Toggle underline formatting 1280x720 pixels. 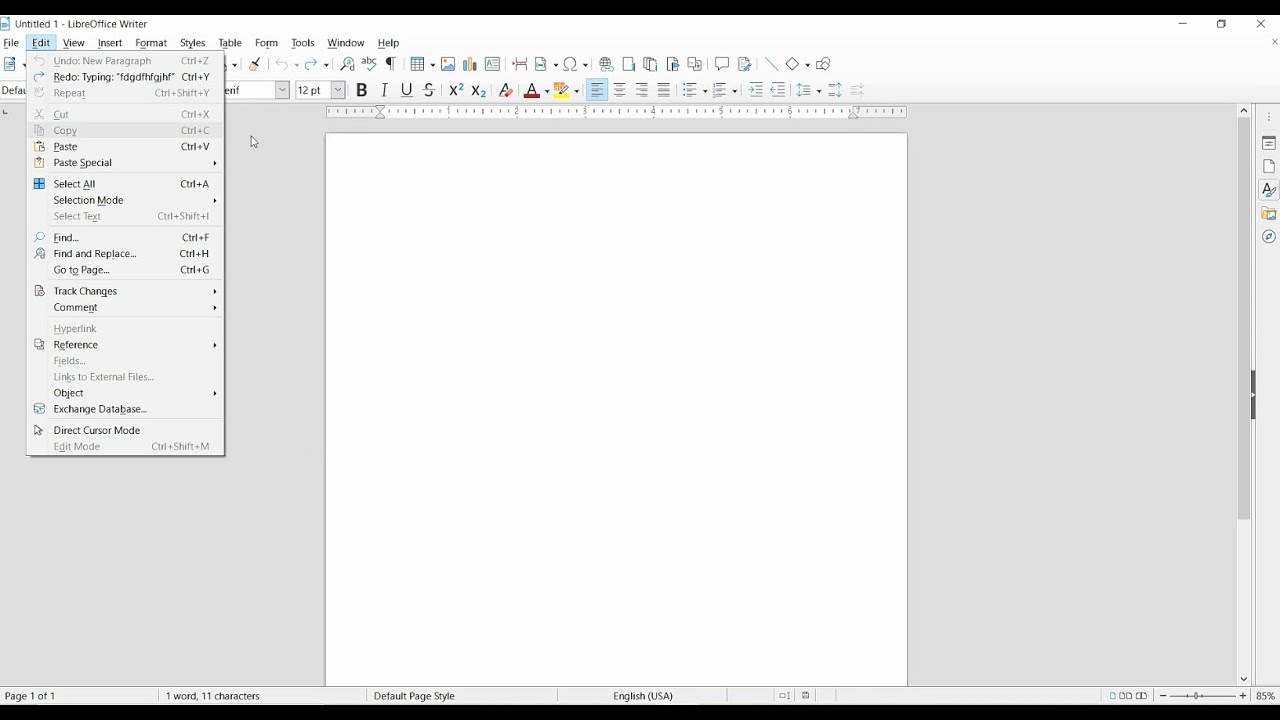[x=407, y=90]
